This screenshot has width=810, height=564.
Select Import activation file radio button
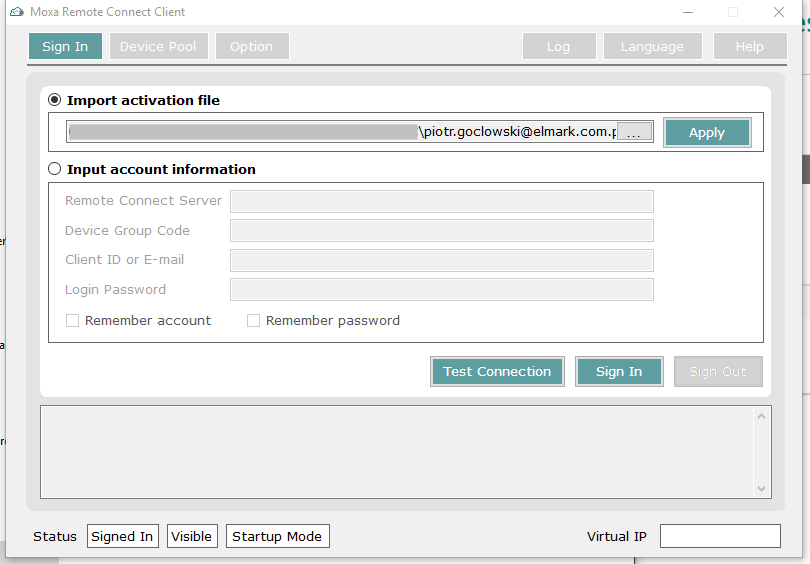click(55, 100)
